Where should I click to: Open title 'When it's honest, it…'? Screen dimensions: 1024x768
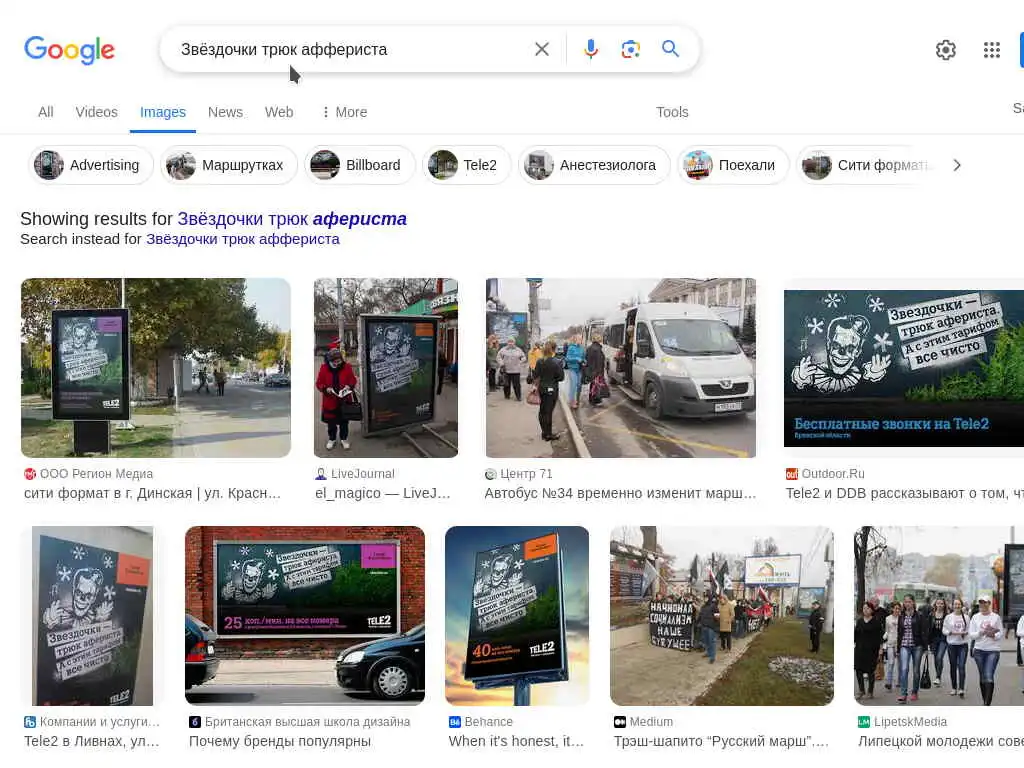pyautogui.click(x=516, y=742)
